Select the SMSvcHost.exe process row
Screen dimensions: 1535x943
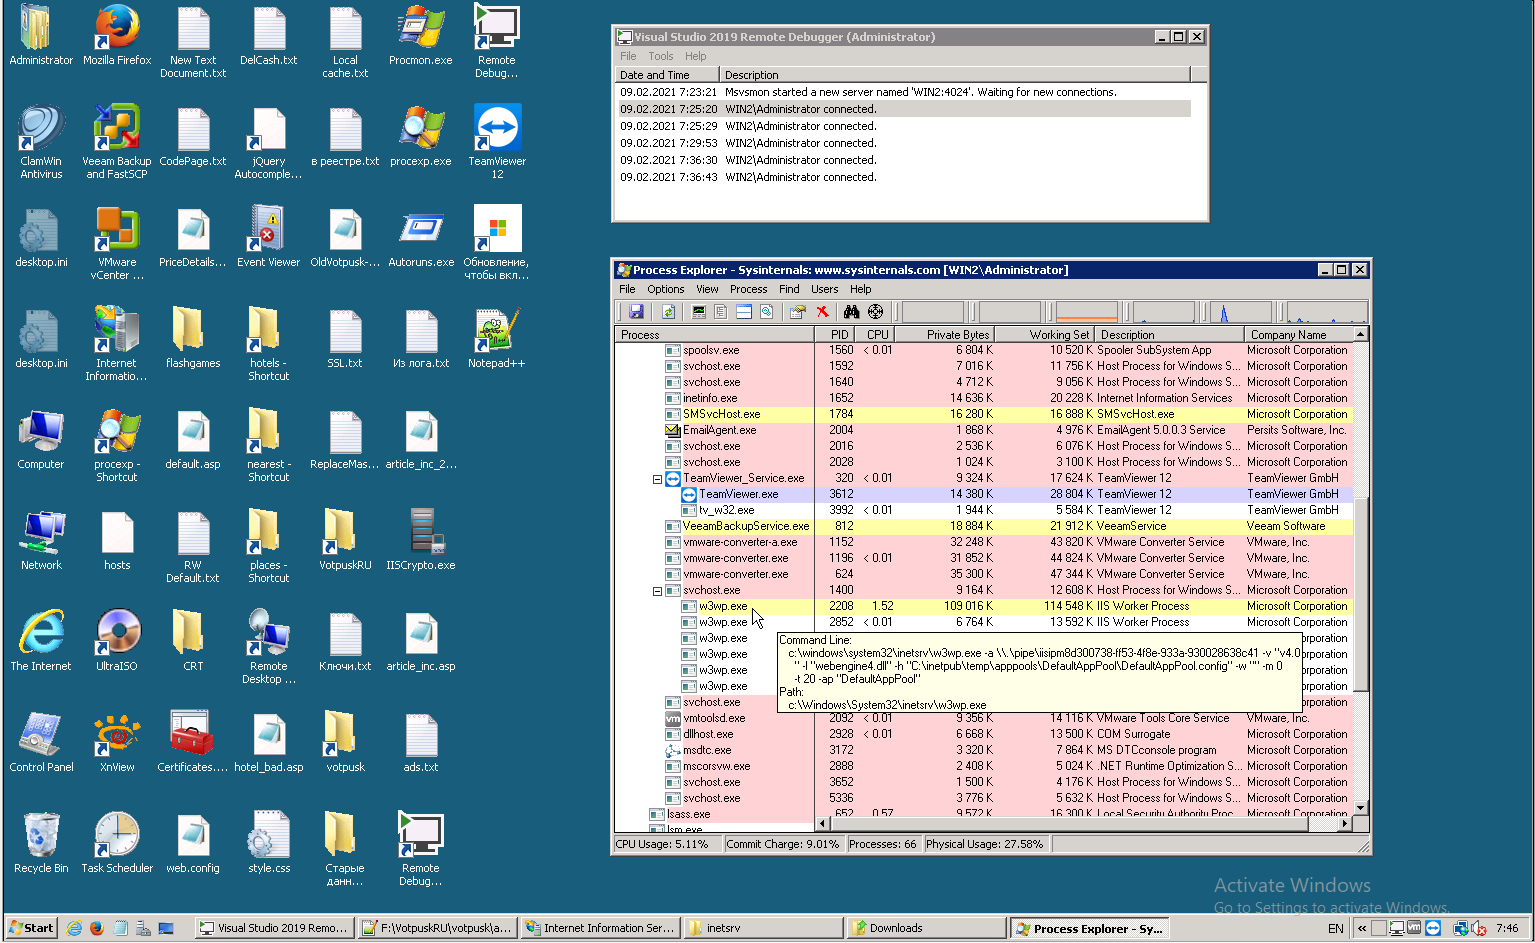983,414
